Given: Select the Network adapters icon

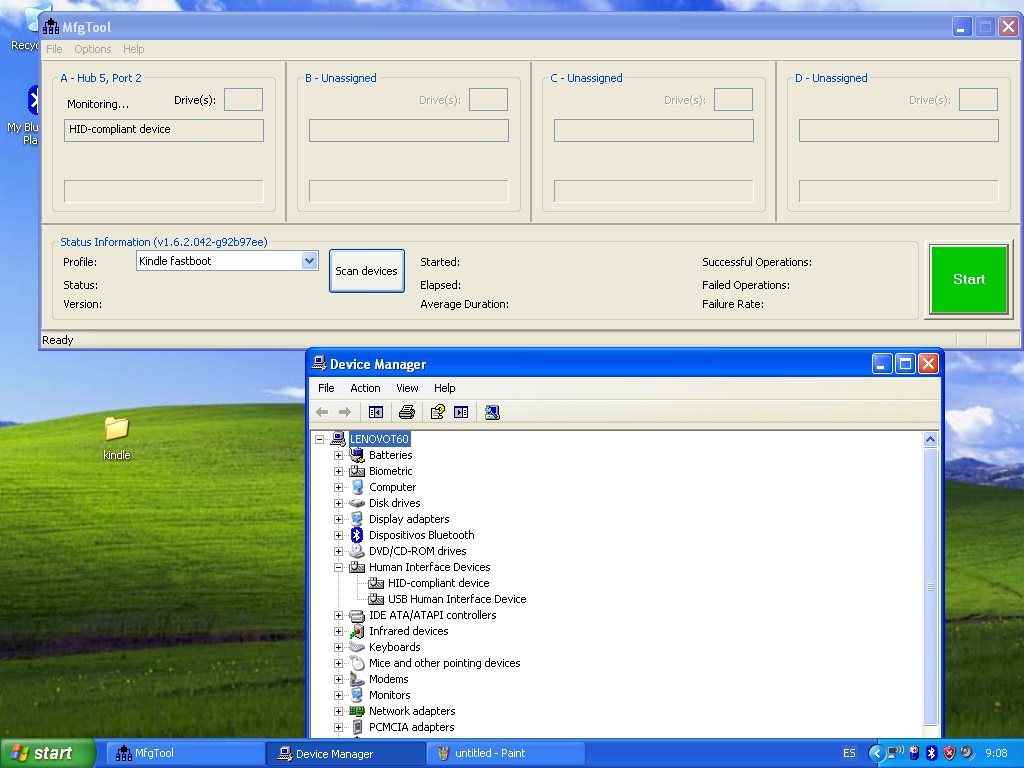Looking at the screenshot, I should pos(357,711).
